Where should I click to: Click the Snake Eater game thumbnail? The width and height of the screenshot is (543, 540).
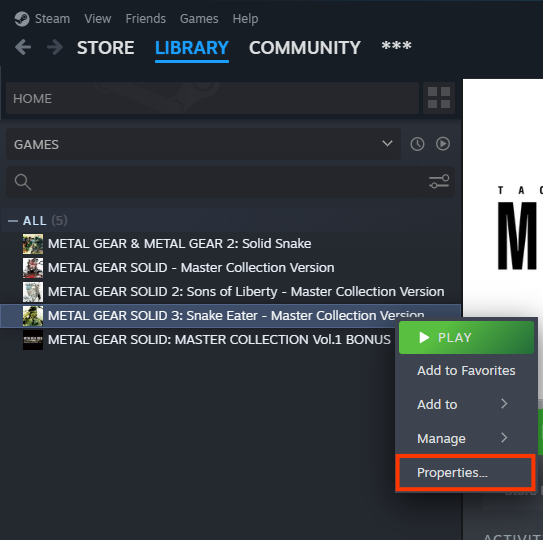tap(33, 316)
